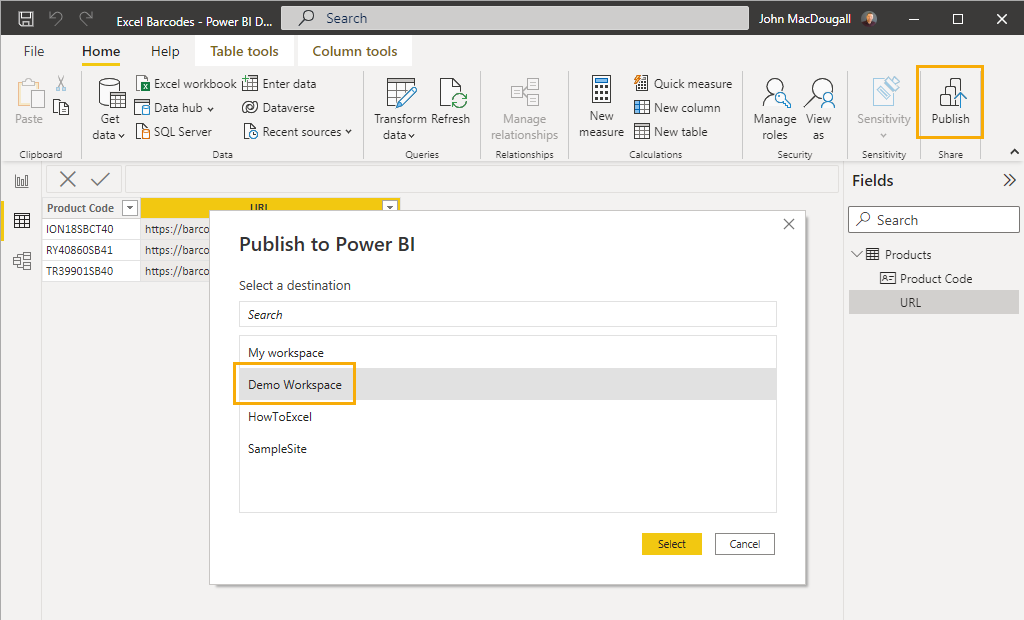Viewport: 1024px width, 620px height.
Task: Click the yellow Select button
Action: [671, 544]
